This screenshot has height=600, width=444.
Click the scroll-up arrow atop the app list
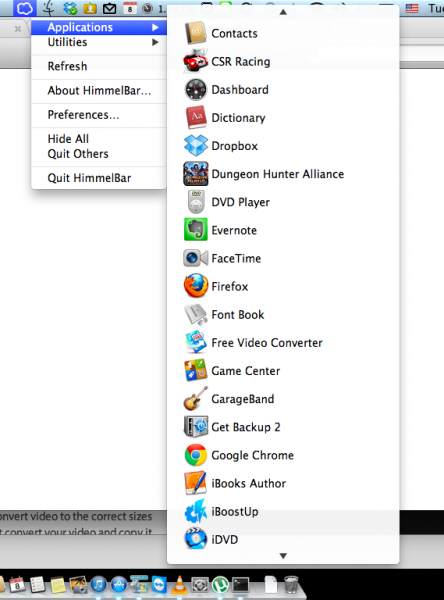(283, 12)
